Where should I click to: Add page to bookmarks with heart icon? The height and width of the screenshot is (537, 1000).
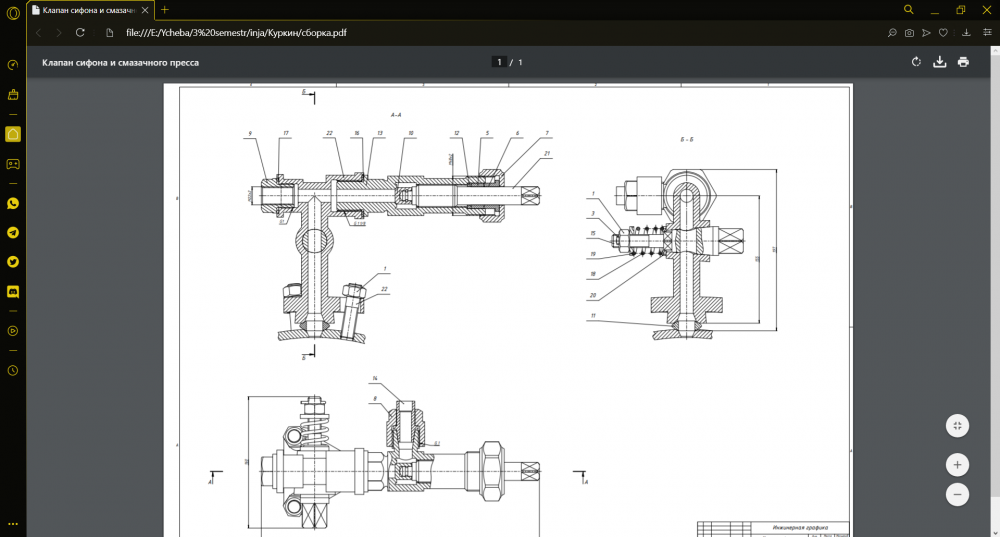[943, 32]
